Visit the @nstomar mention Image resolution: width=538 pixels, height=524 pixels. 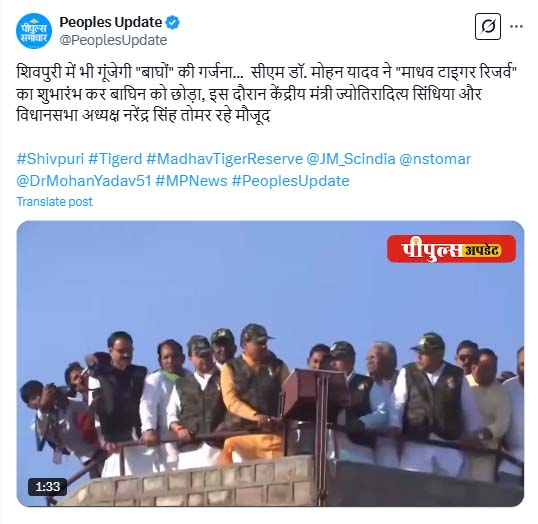[435, 159]
